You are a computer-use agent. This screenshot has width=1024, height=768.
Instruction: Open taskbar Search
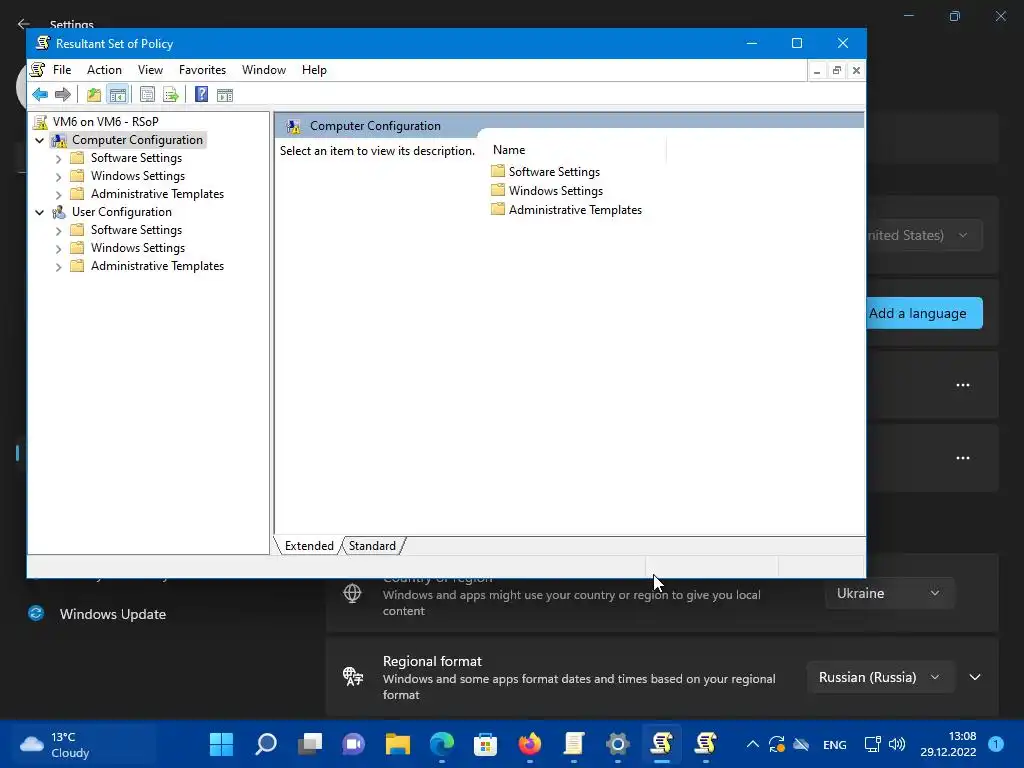[266, 744]
